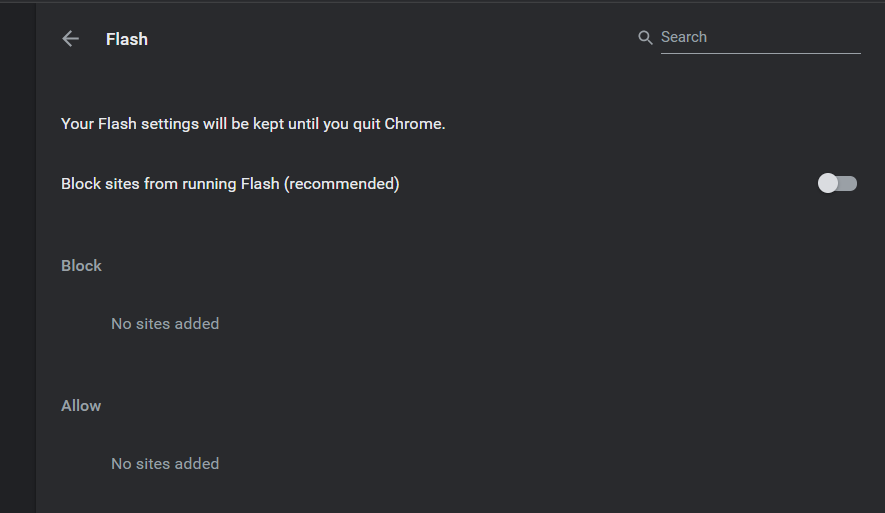885x513 pixels.
Task: Select the Allow section heading
Action: pos(81,406)
